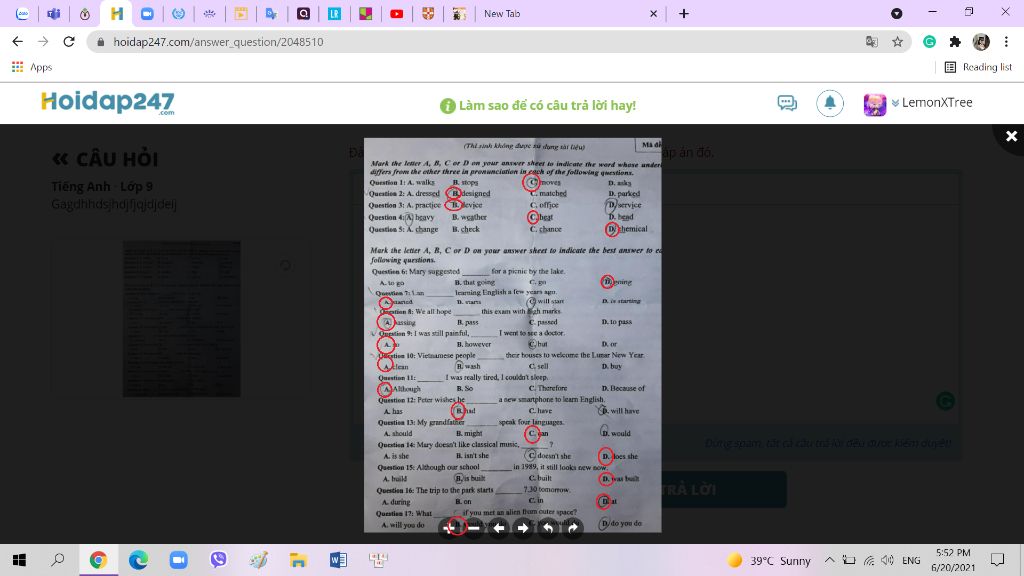Open the tab search dropdown
The image size is (1024, 576).
click(897, 13)
